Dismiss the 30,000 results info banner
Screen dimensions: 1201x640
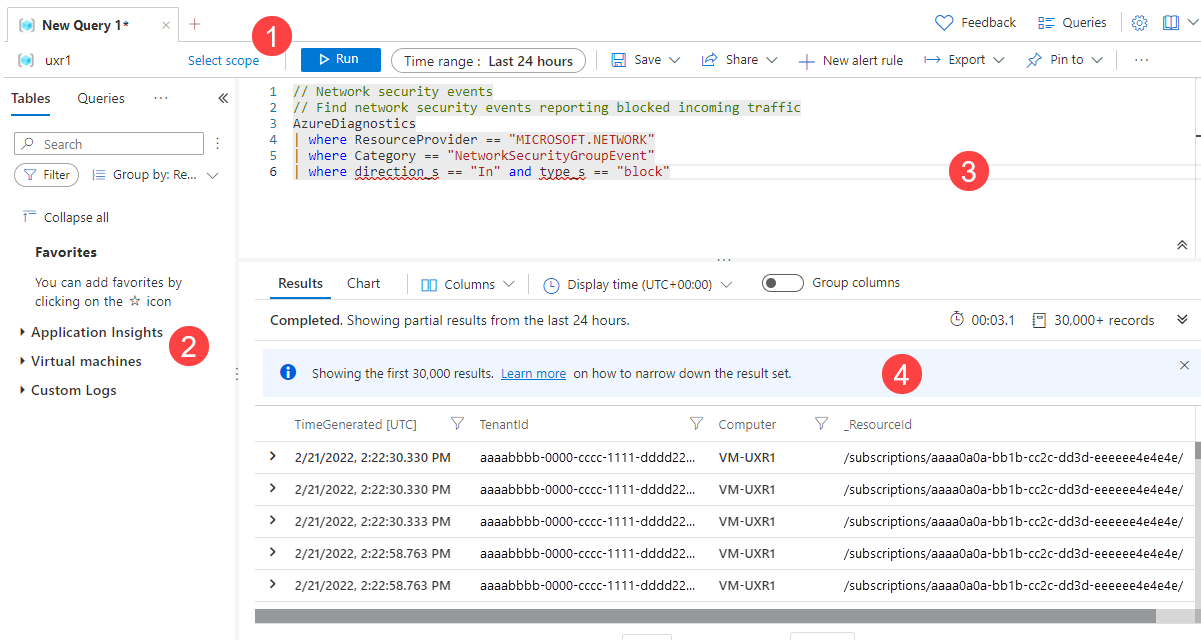point(1184,365)
